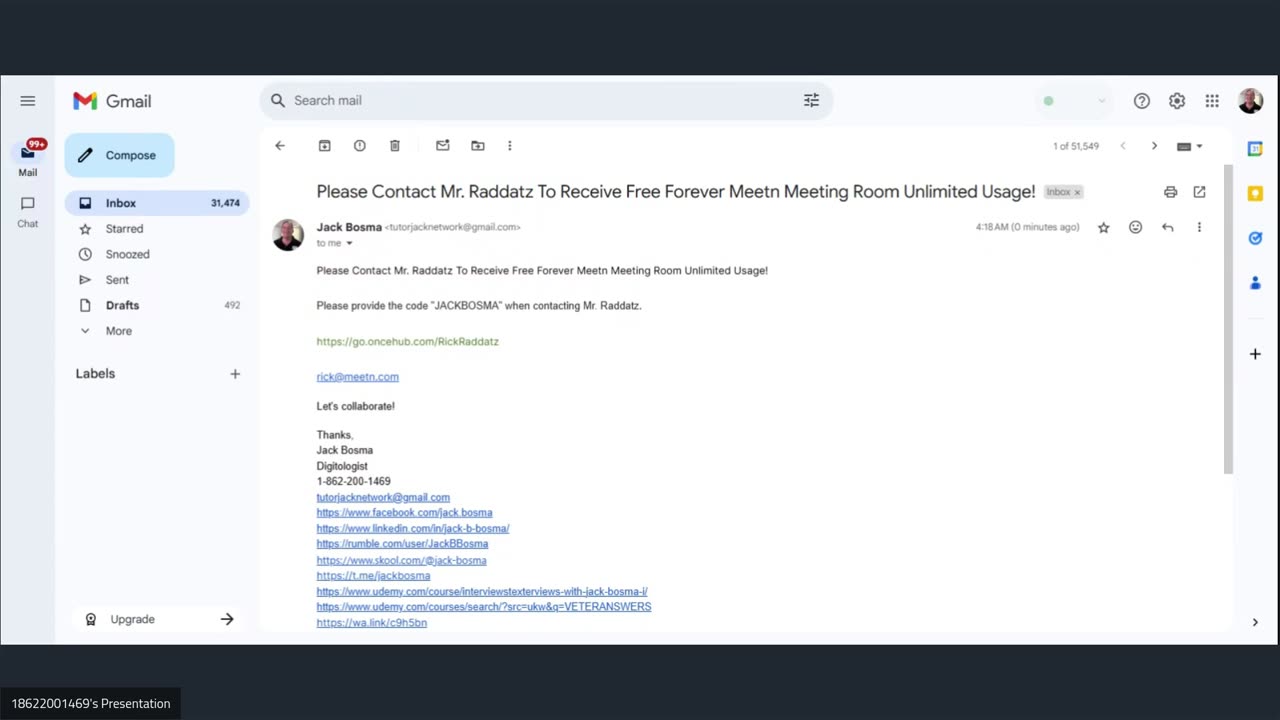The height and width of the screenshot is (720, 1280).
Task: Open the Starred folder
Action: [157, 229]
